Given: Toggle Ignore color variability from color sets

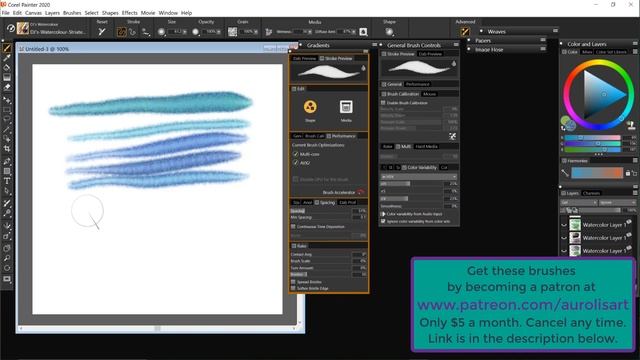Looking at the screenshot, I should pyautogui.click(x=383, y=221).
